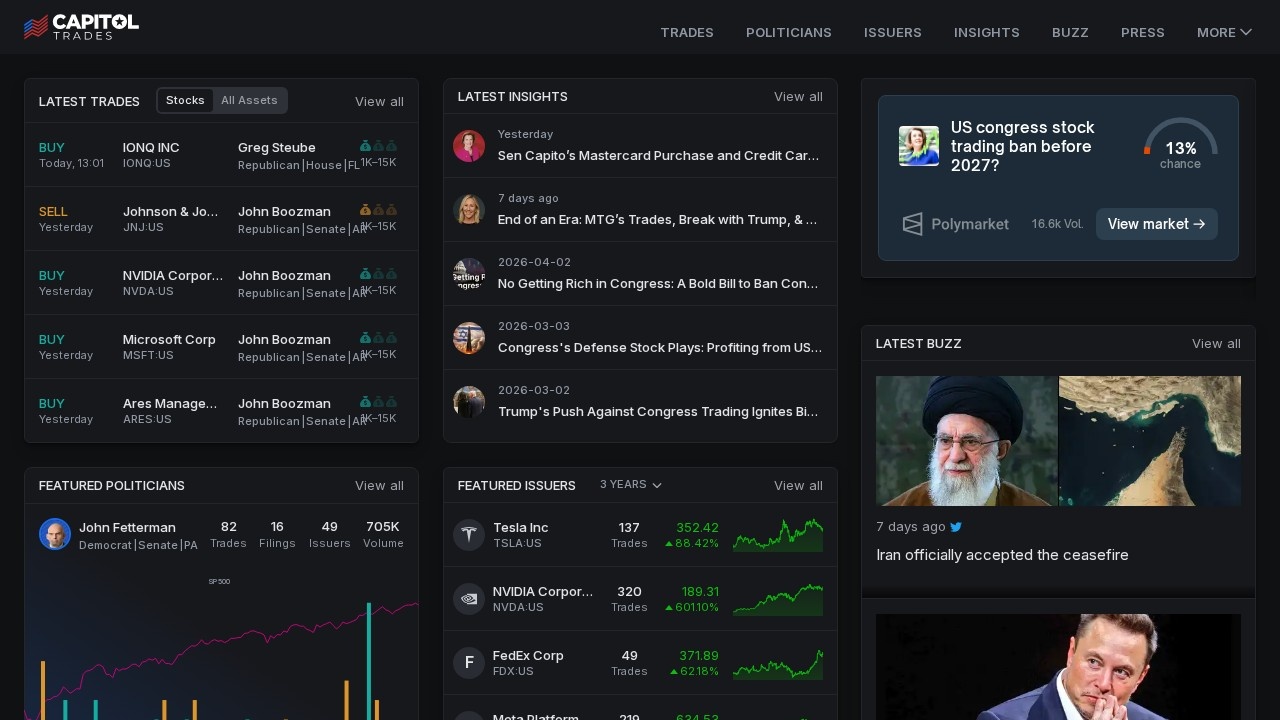Click the NVIDIA trade size money-bag icons

tap(378, 274)
